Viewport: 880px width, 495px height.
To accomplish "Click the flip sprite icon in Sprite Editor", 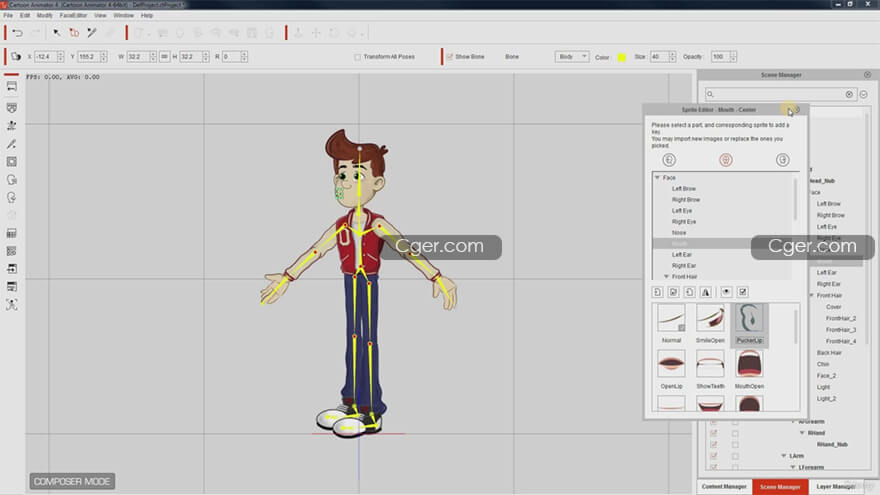I will pos(706,291).
